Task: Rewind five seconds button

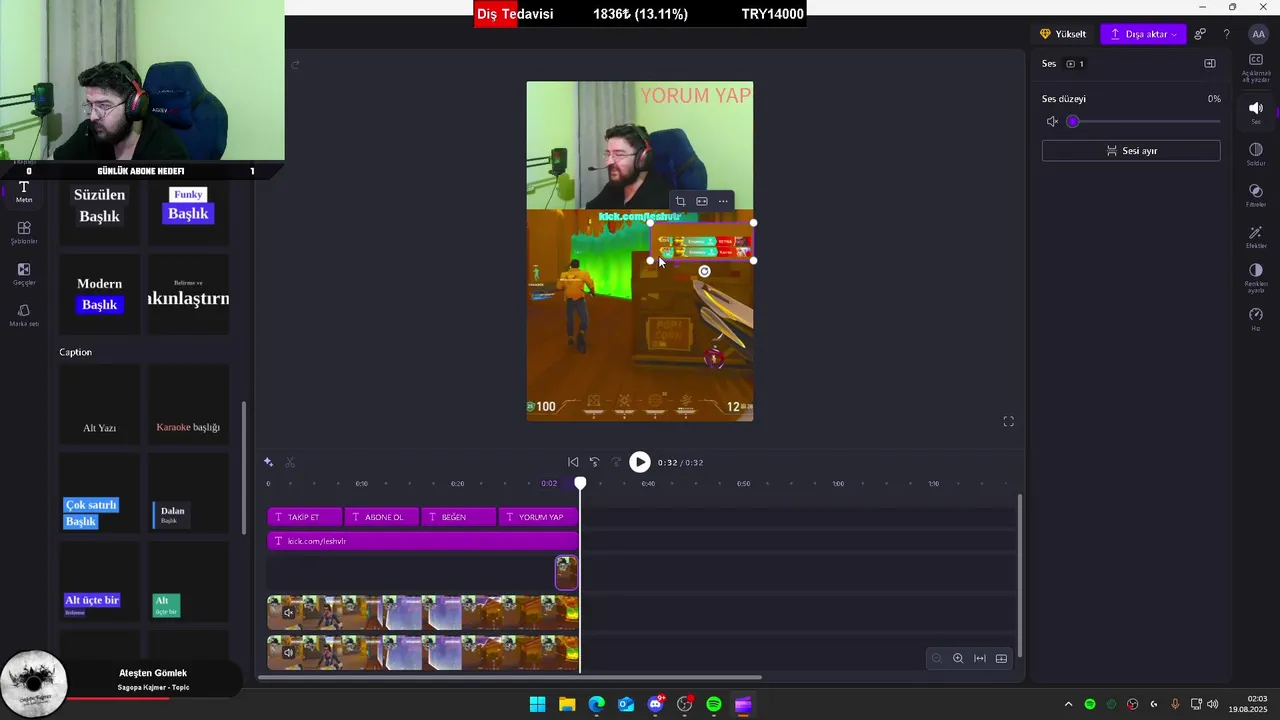Action: [594, 462]
